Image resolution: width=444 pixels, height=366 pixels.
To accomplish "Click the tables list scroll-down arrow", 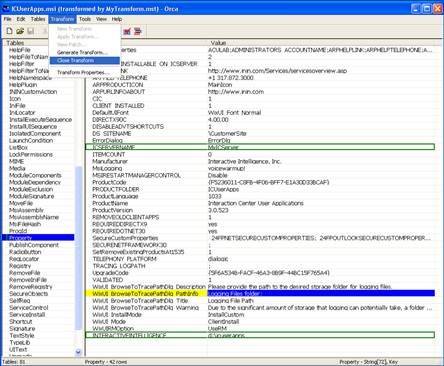I will tap(78, 352).
